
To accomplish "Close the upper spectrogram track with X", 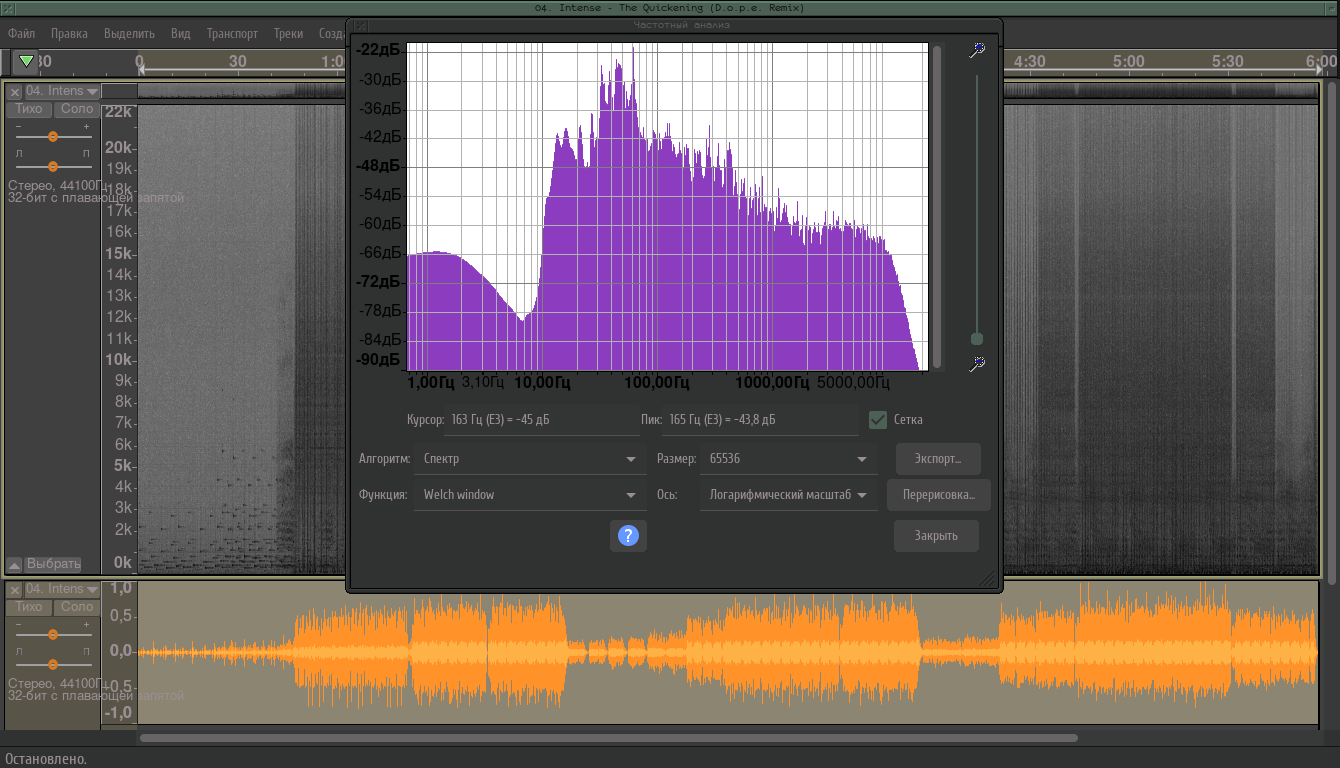I will point(15,91).
